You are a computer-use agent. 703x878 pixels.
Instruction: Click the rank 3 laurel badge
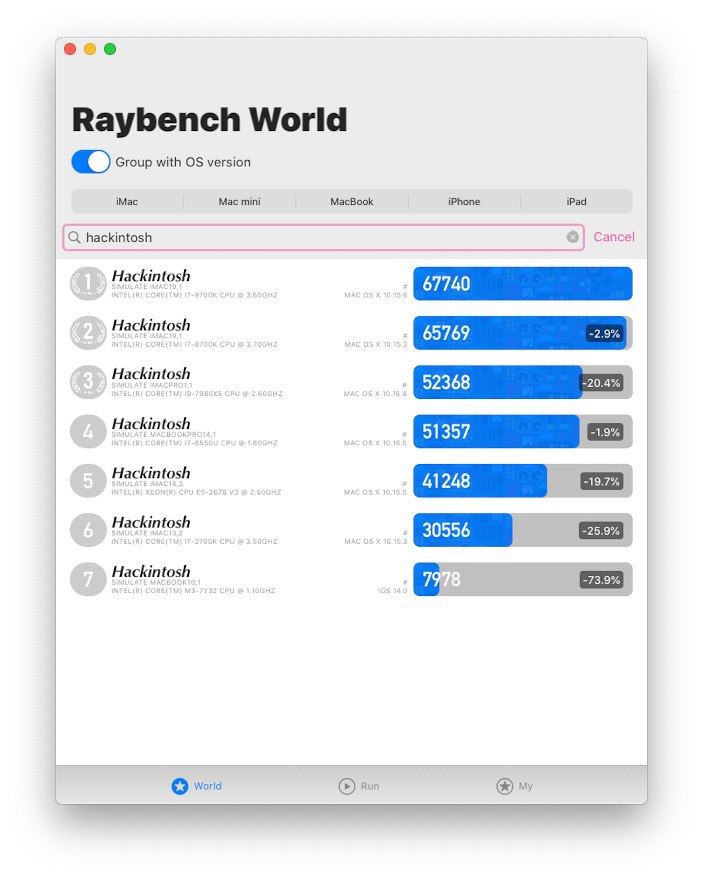point(88,382)
